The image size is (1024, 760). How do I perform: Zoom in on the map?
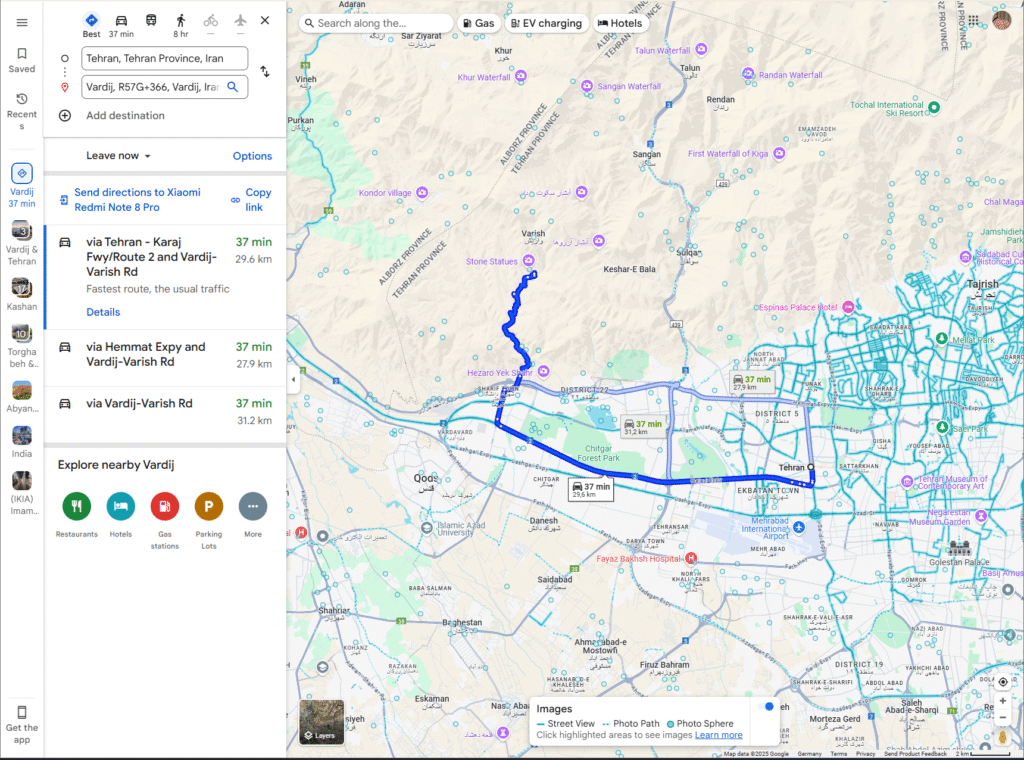(x=1002, y=701)
